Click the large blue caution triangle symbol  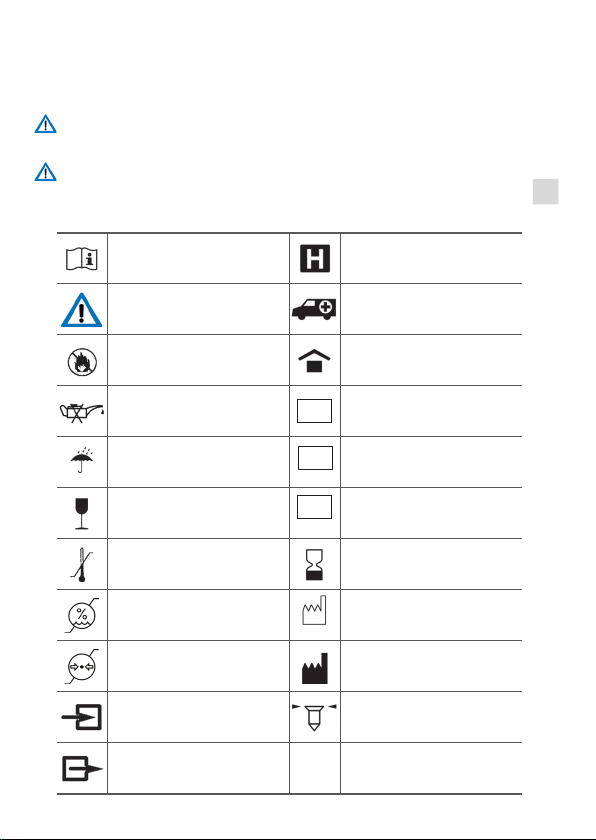81,310
